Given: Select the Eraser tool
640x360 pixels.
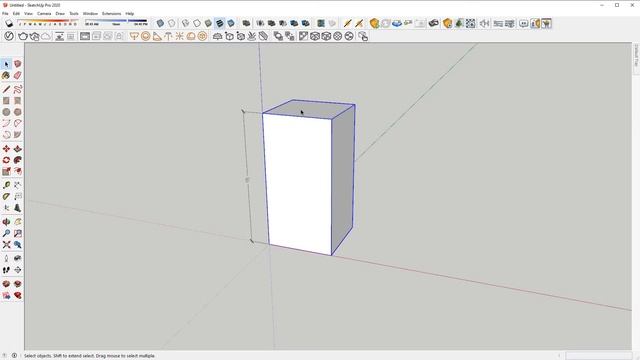Looking at the screenshot, I should point(18,76).
